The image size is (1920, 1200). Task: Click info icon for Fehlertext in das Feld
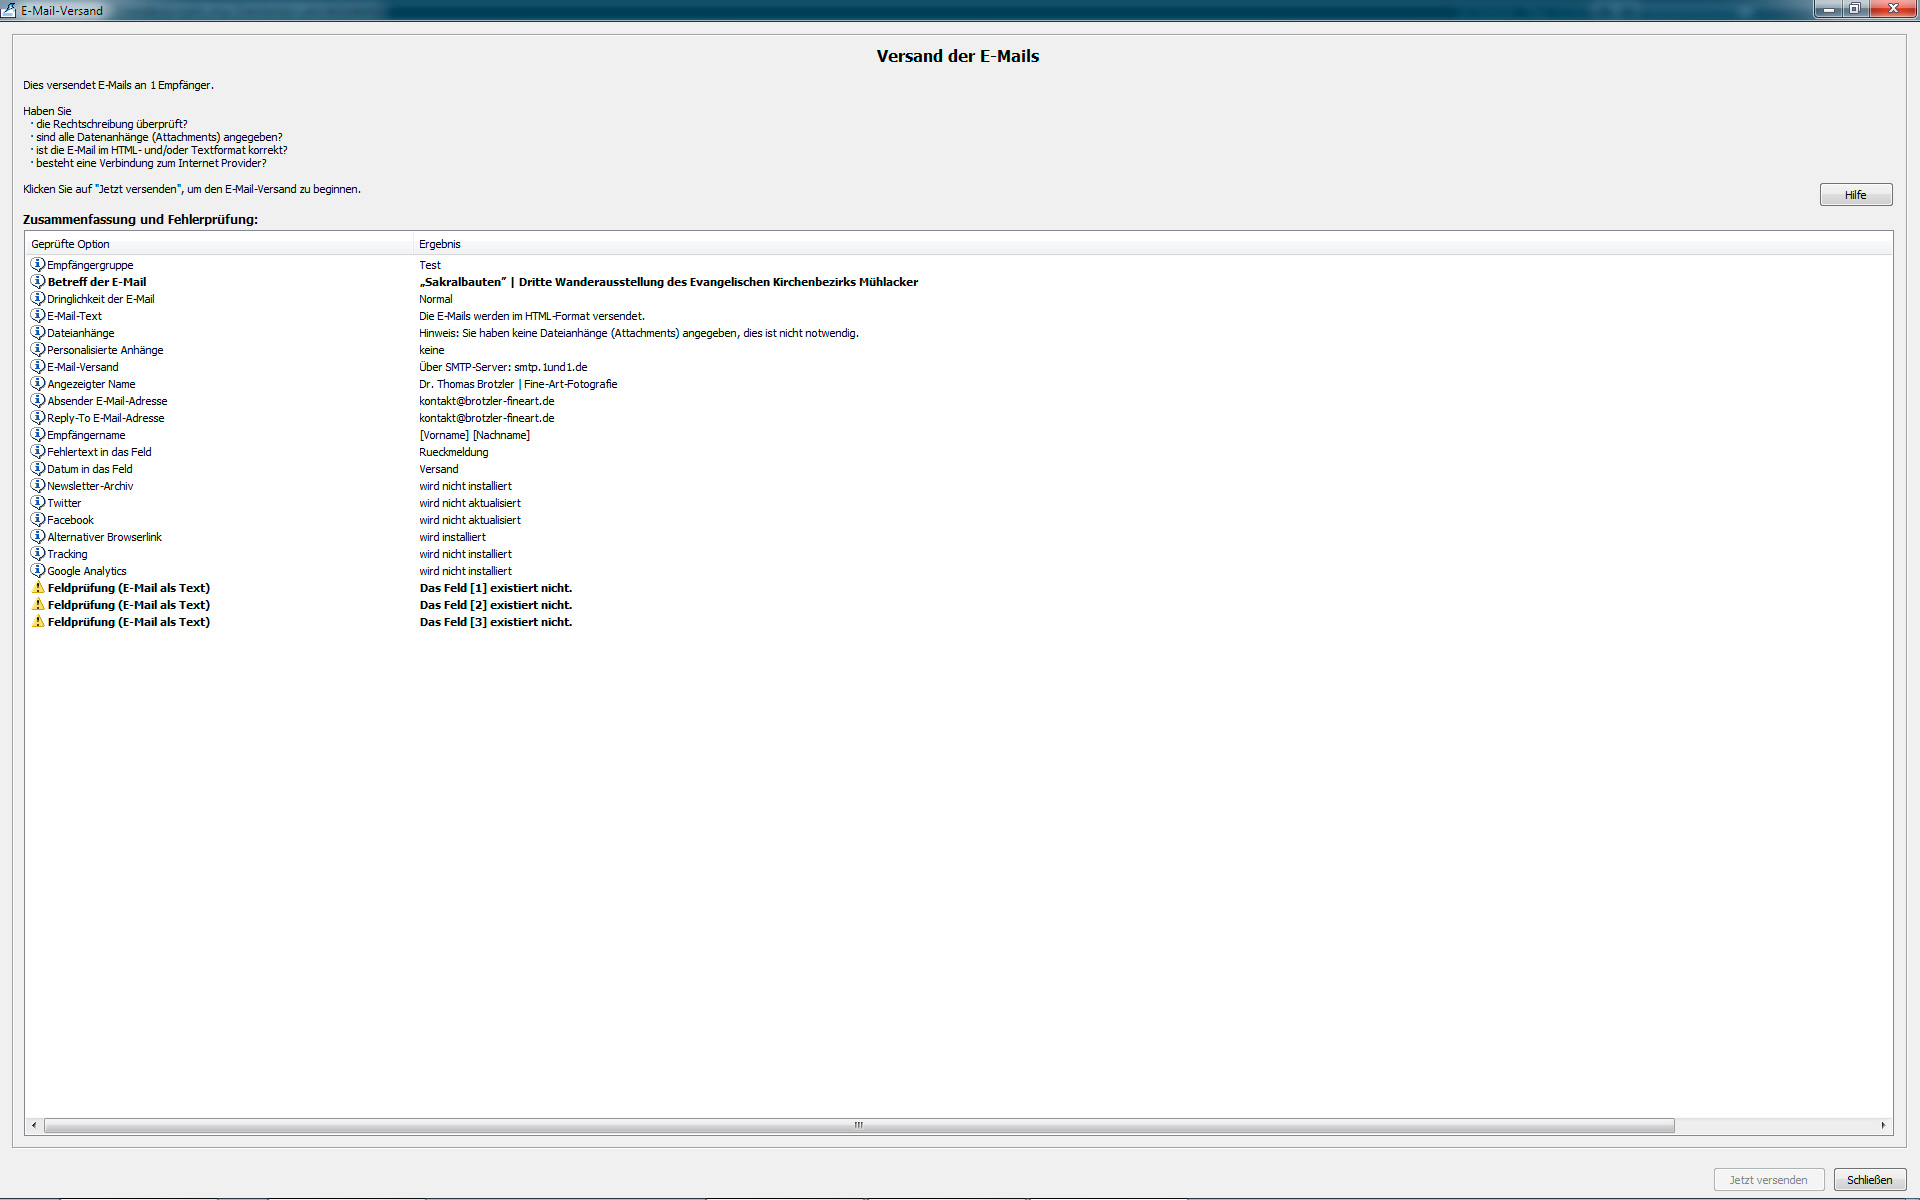pos(38,452)
